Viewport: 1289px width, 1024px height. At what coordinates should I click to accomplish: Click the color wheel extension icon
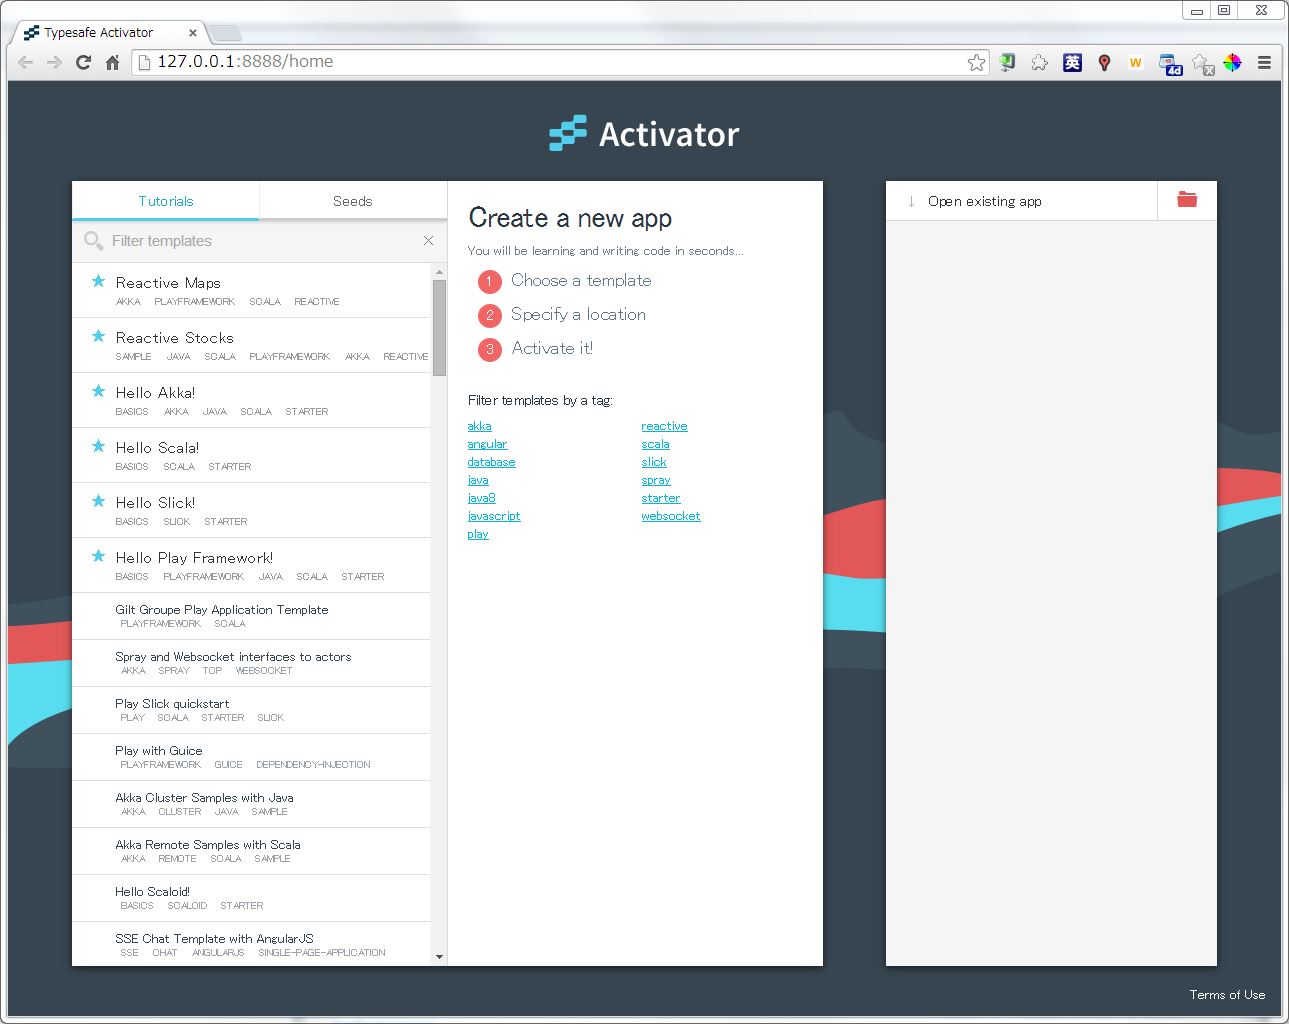click(1233, 62)
